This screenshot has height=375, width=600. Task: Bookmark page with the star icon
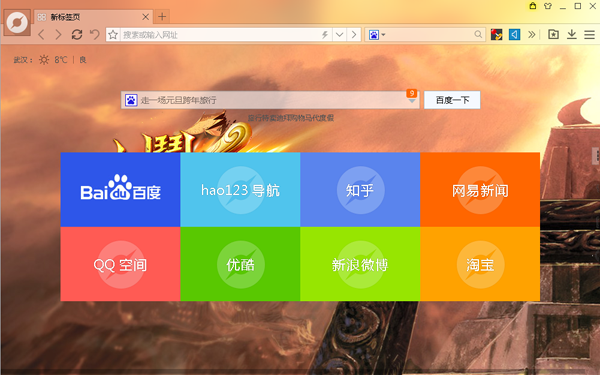tap(113, 35)
